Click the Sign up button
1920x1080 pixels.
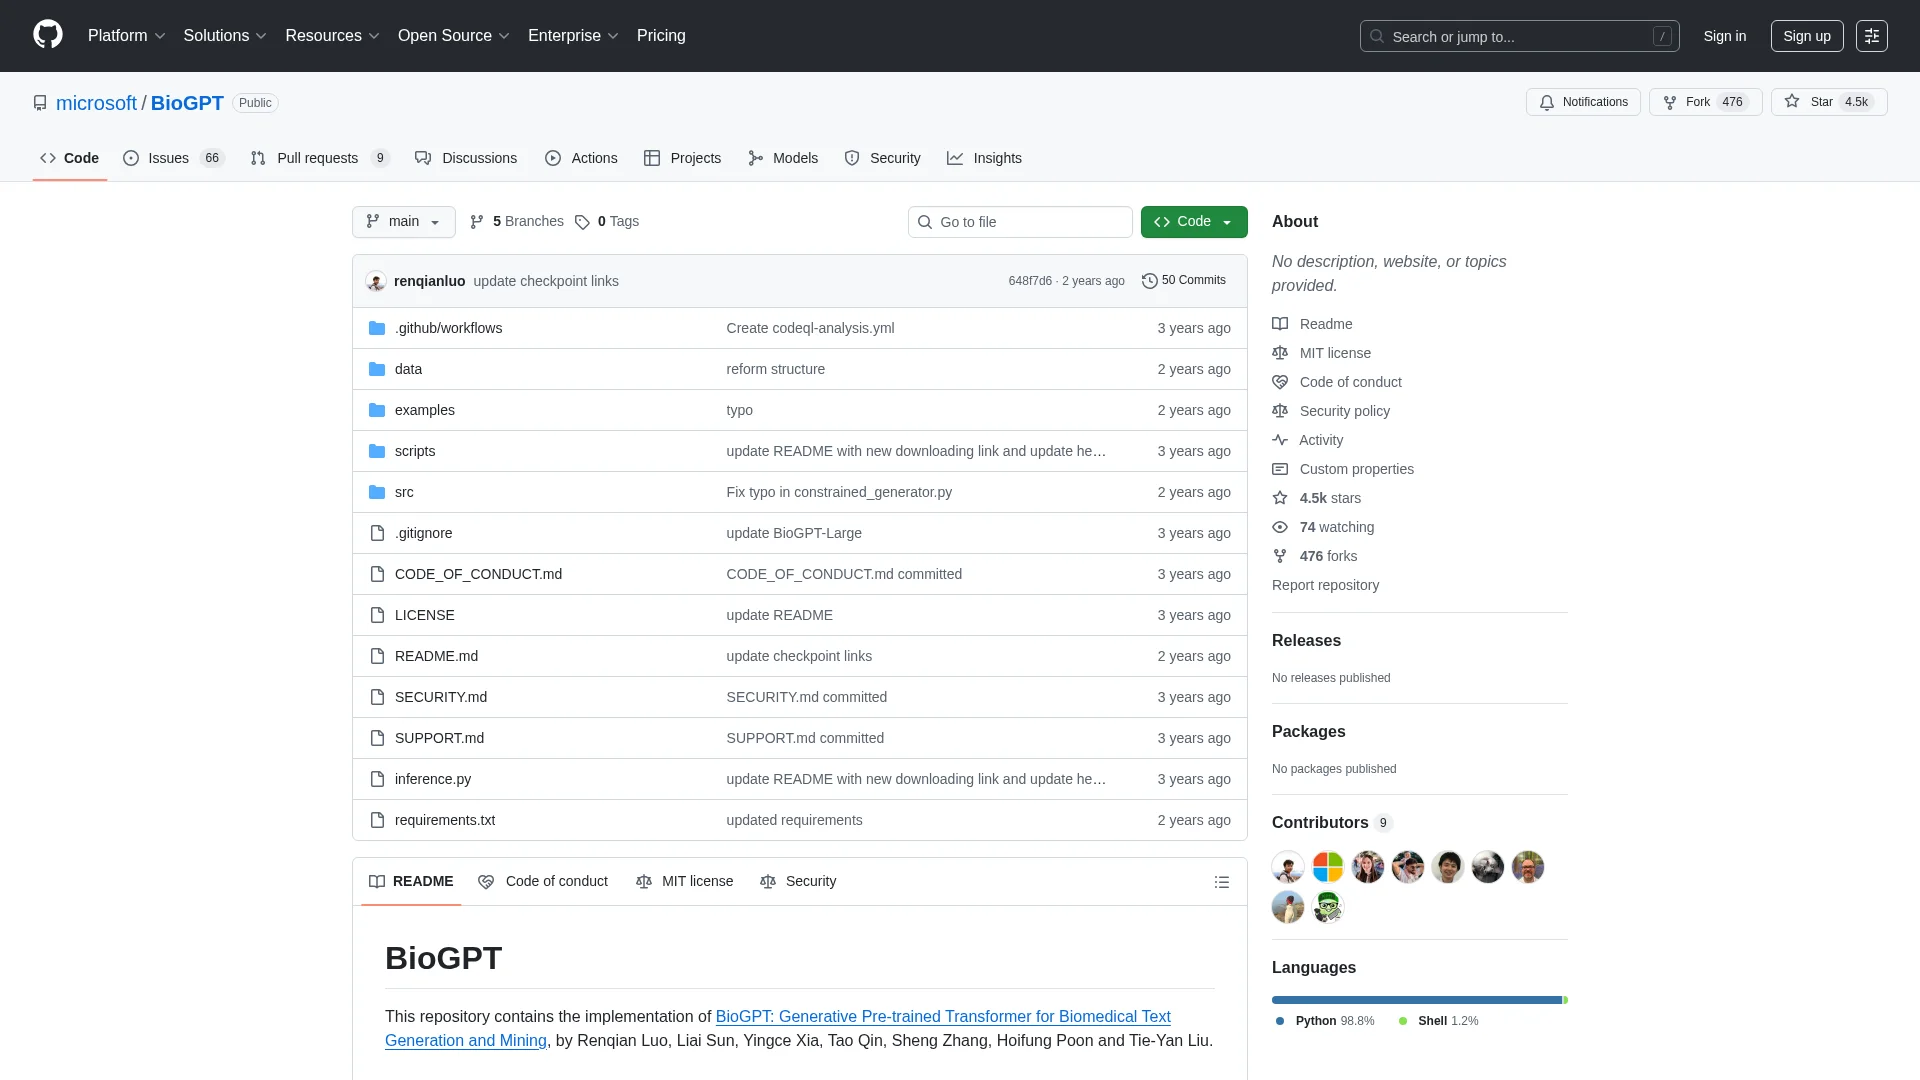pyautogui.click(x=1806, y=36)
